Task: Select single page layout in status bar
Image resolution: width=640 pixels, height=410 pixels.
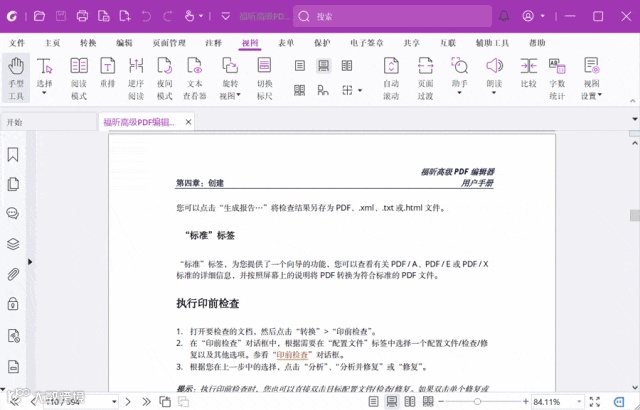Action: [x=373, y=401]
